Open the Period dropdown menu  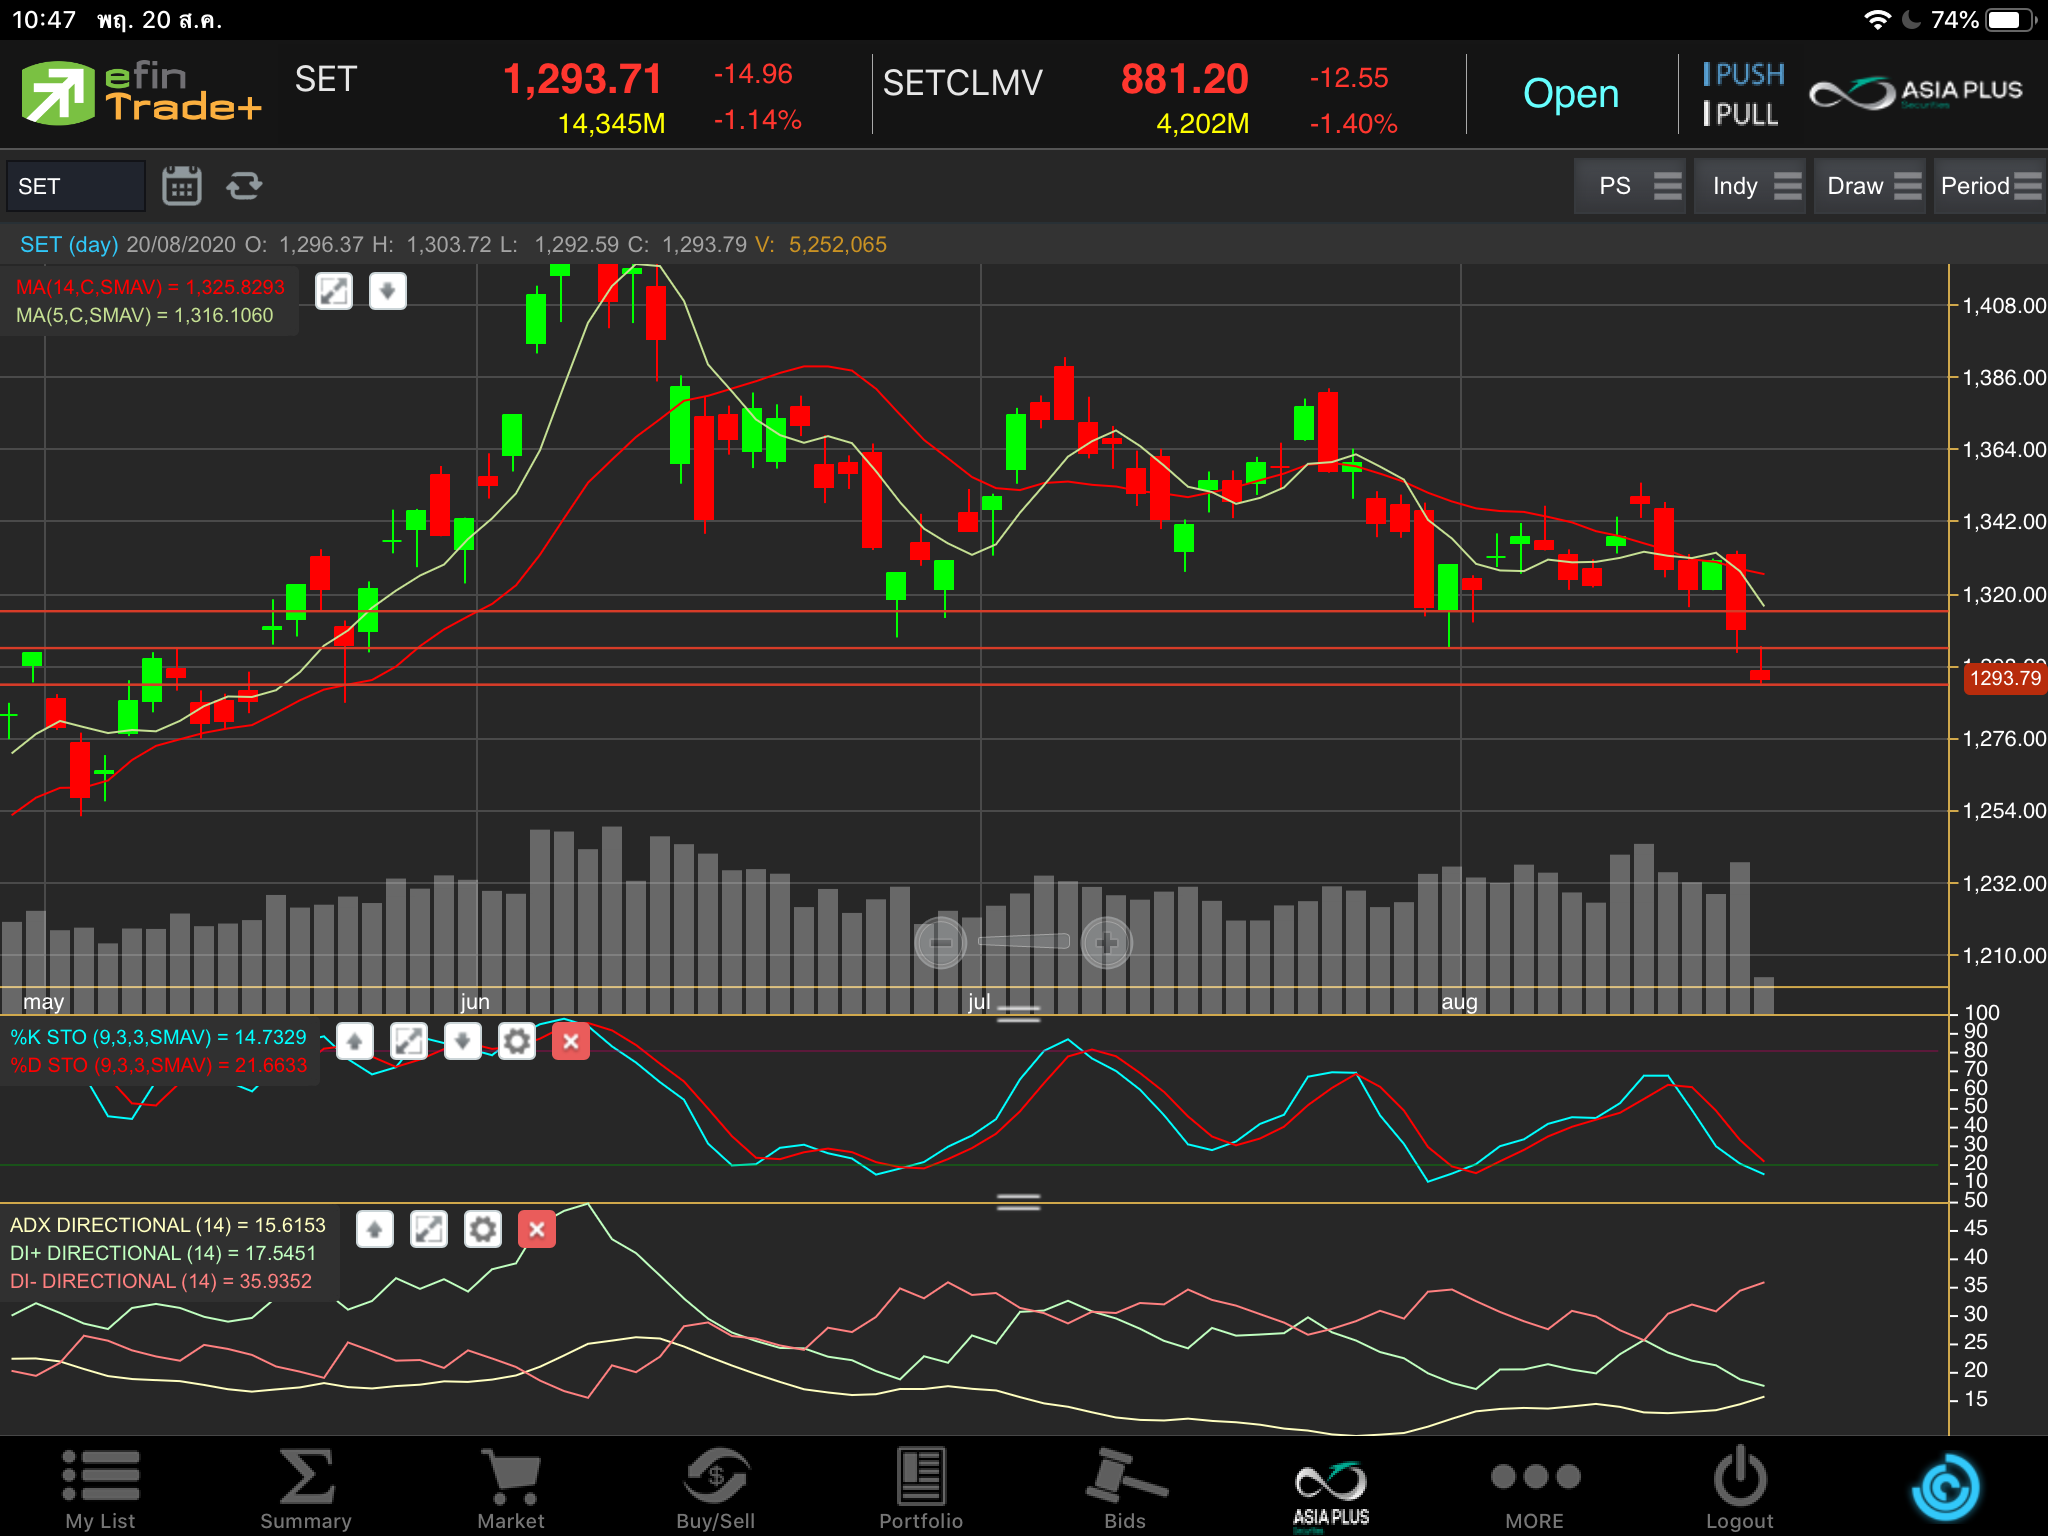(x=1988, y=186)
